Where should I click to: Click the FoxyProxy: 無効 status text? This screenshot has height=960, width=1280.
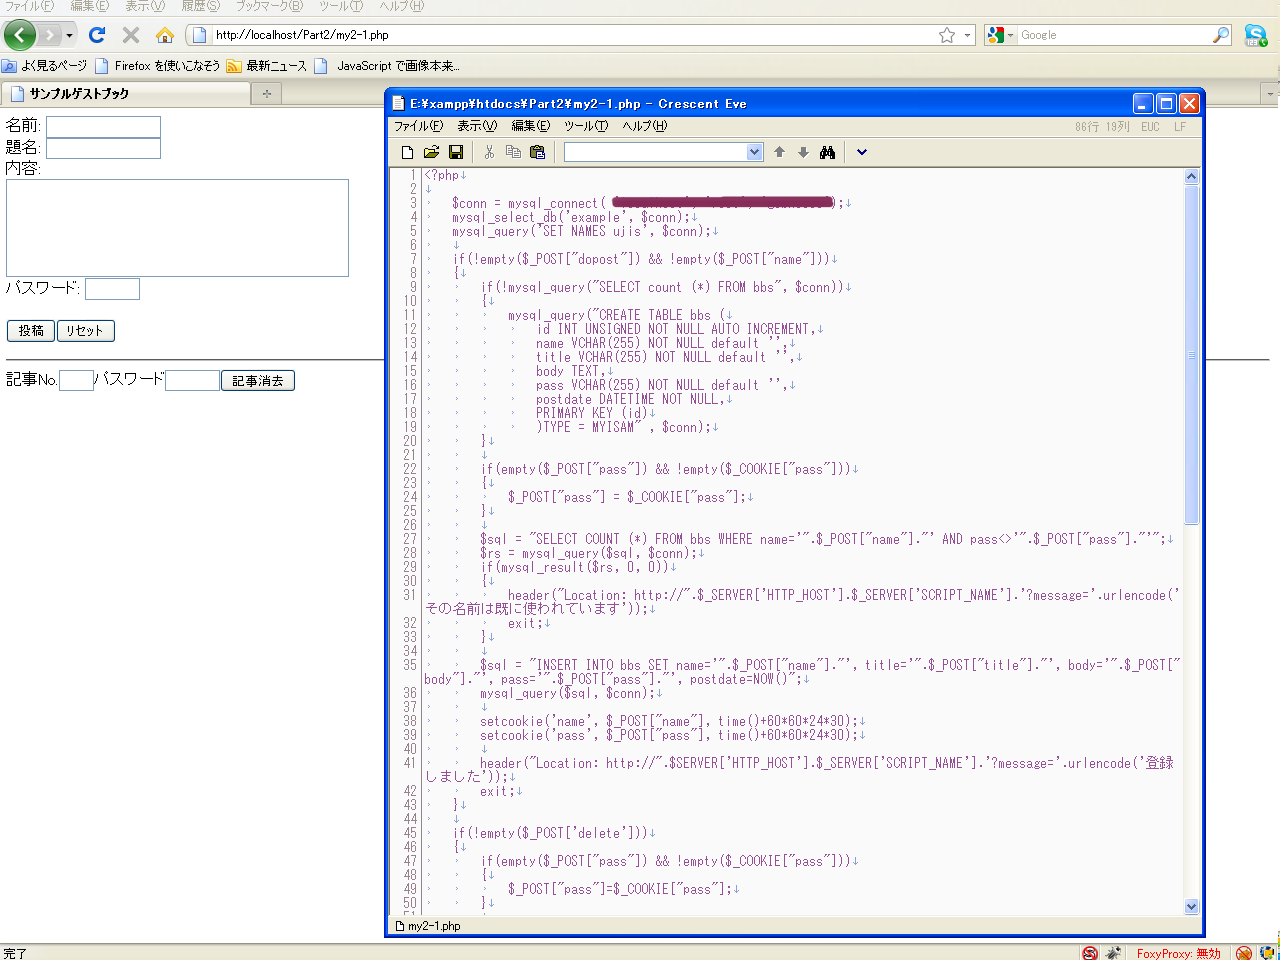(x=1178, y=954)
